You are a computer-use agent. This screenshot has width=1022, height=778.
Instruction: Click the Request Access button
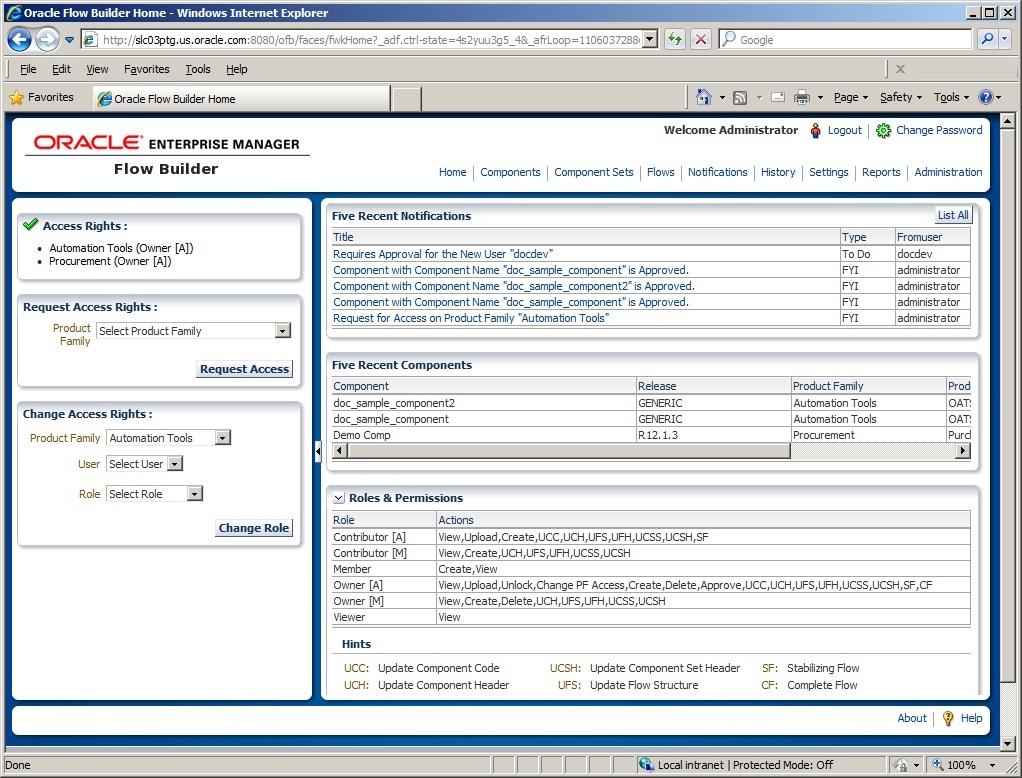pos(244,369)
